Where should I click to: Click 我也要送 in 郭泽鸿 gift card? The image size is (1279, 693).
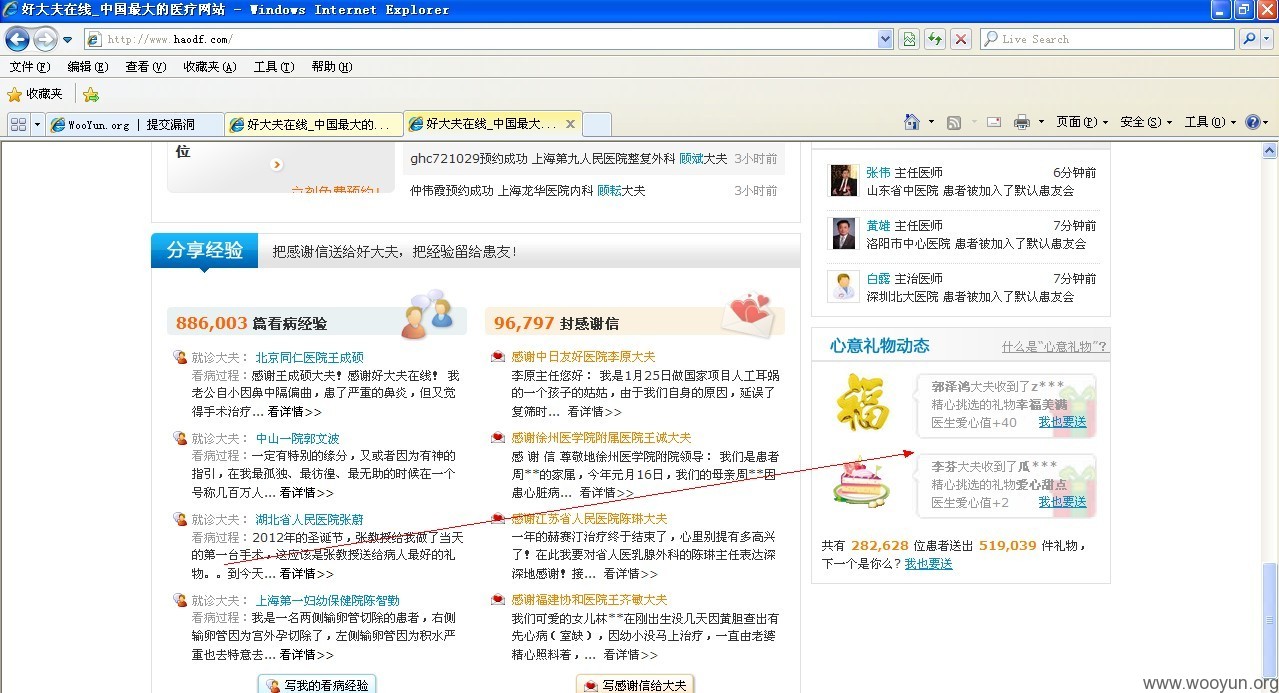pyautogui.click(x=1062, y=422)
